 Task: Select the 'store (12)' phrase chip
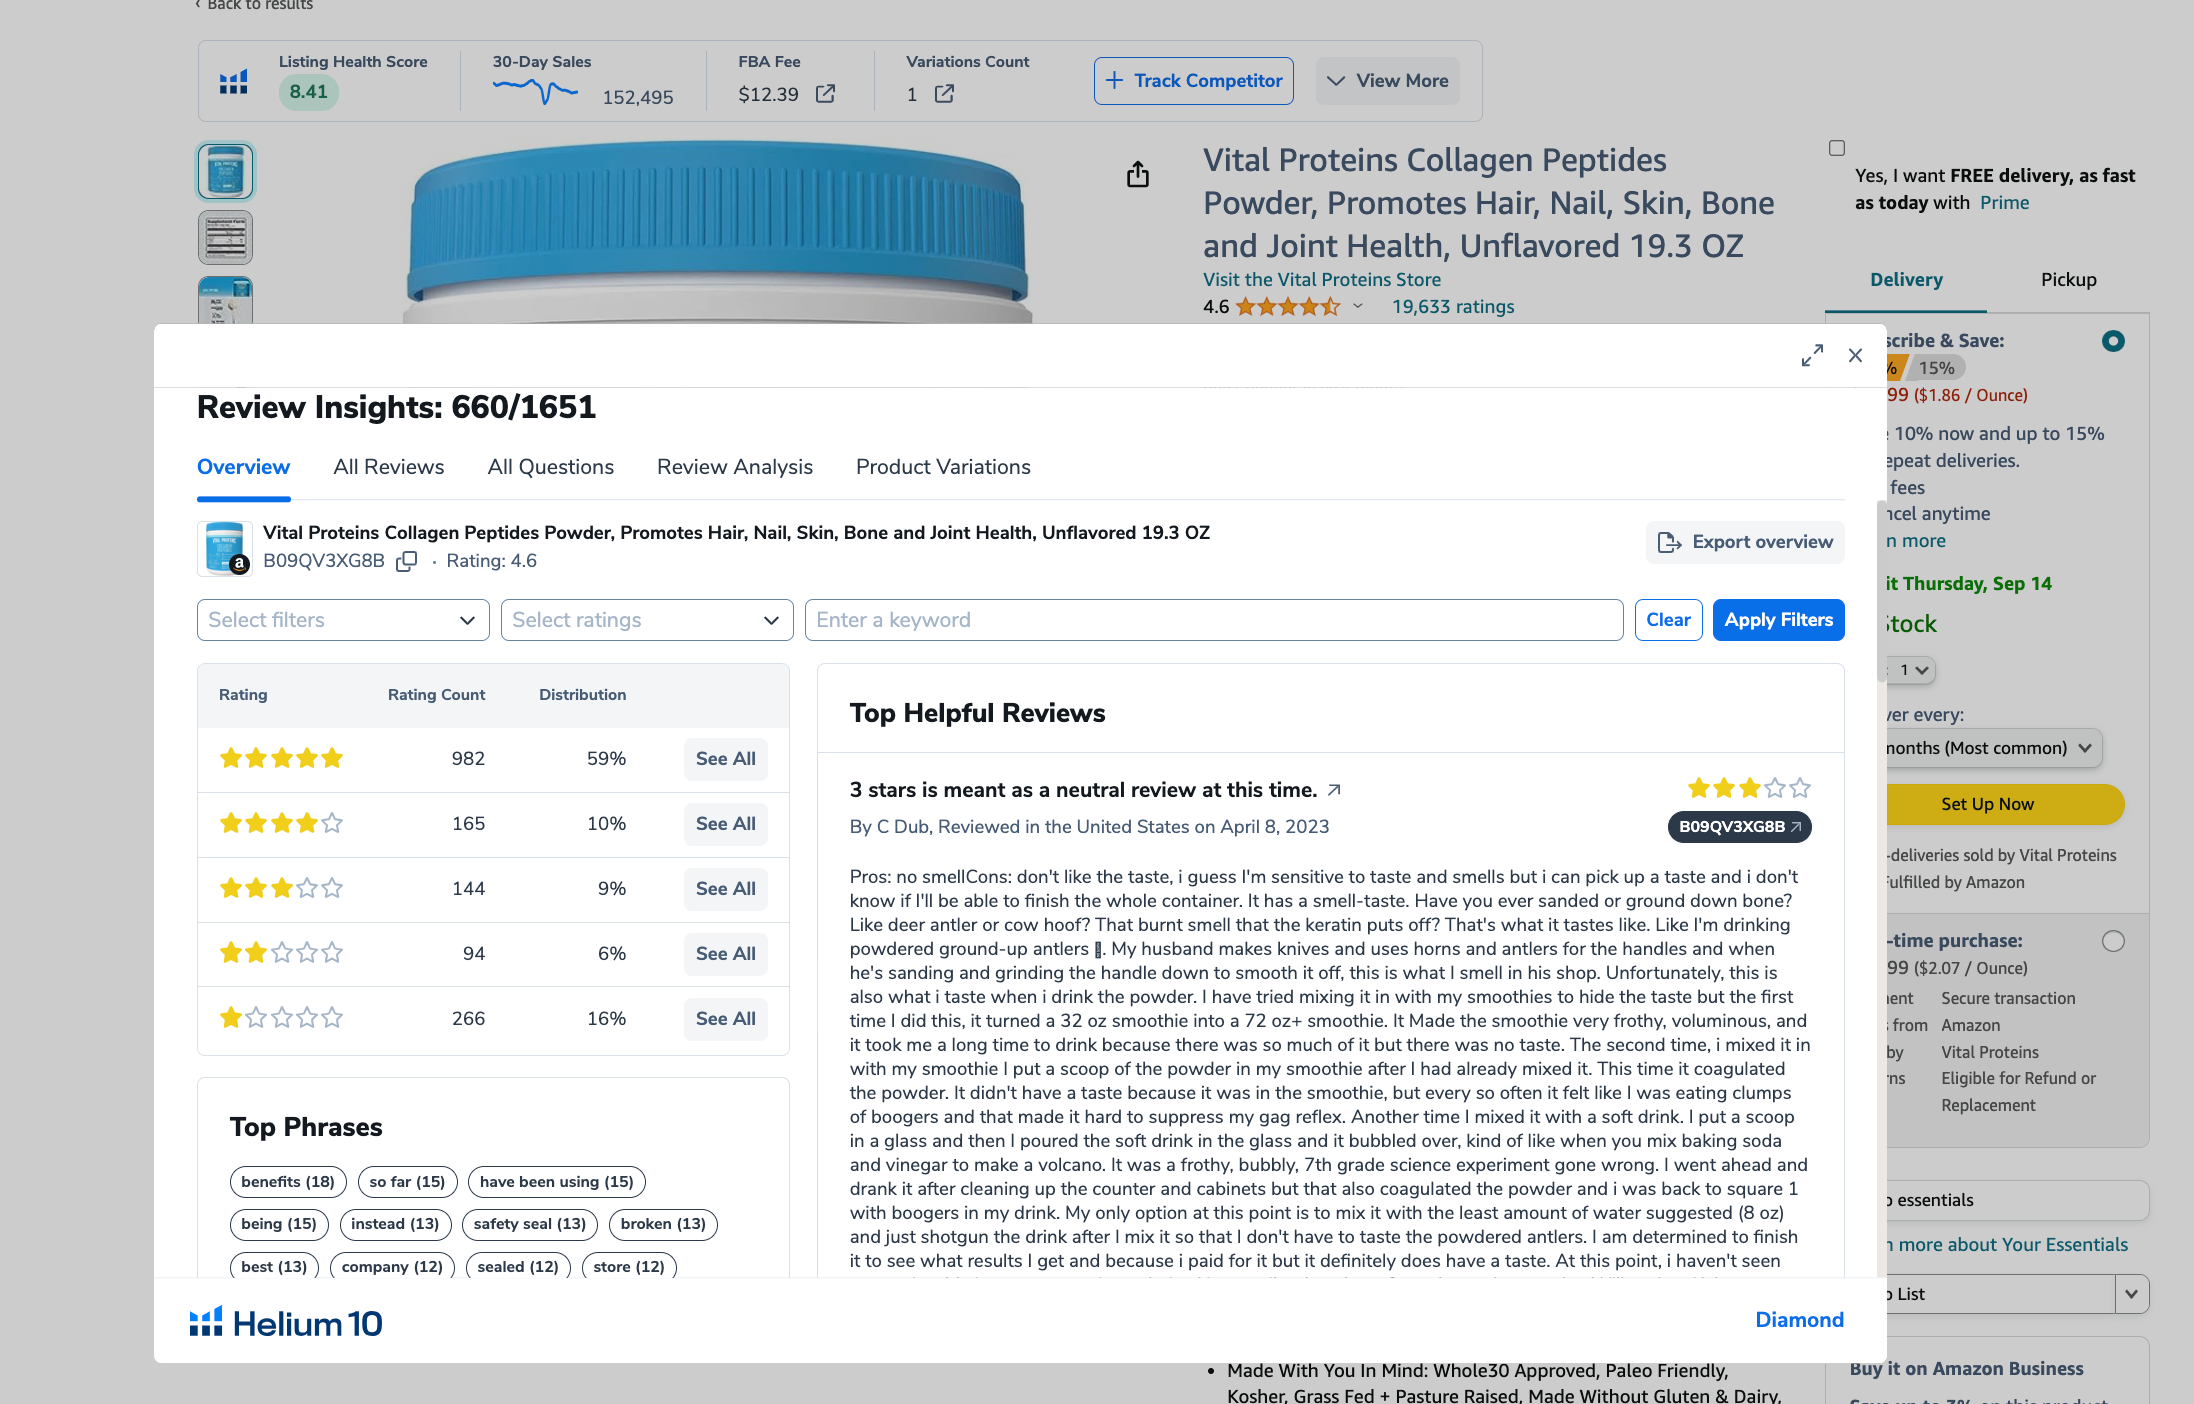[629, 1266]
